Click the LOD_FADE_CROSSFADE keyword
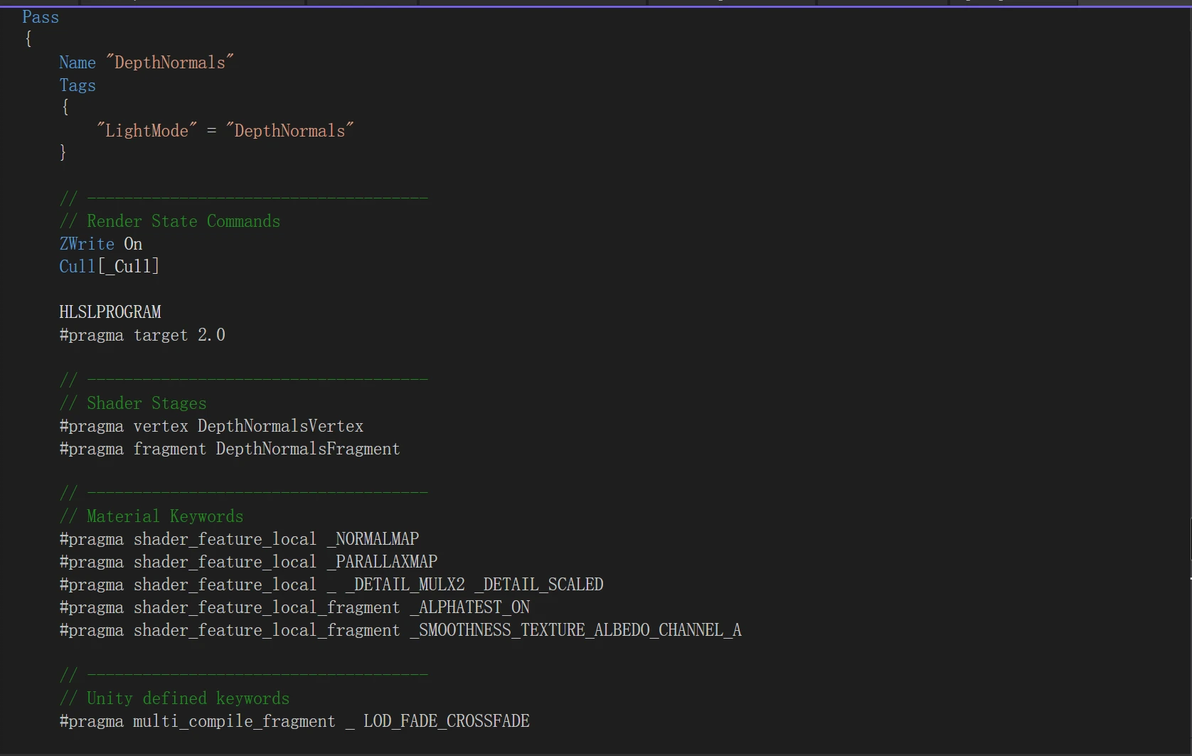Image resolution: width=1192 pixels, height=756 pixels. click(x=446, y=721)
